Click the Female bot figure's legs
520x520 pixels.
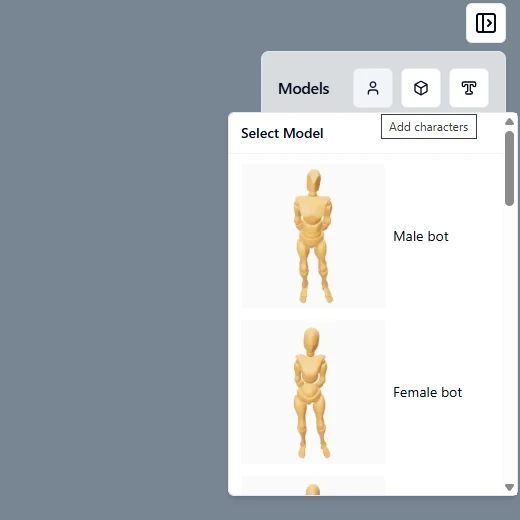(312, 430)
